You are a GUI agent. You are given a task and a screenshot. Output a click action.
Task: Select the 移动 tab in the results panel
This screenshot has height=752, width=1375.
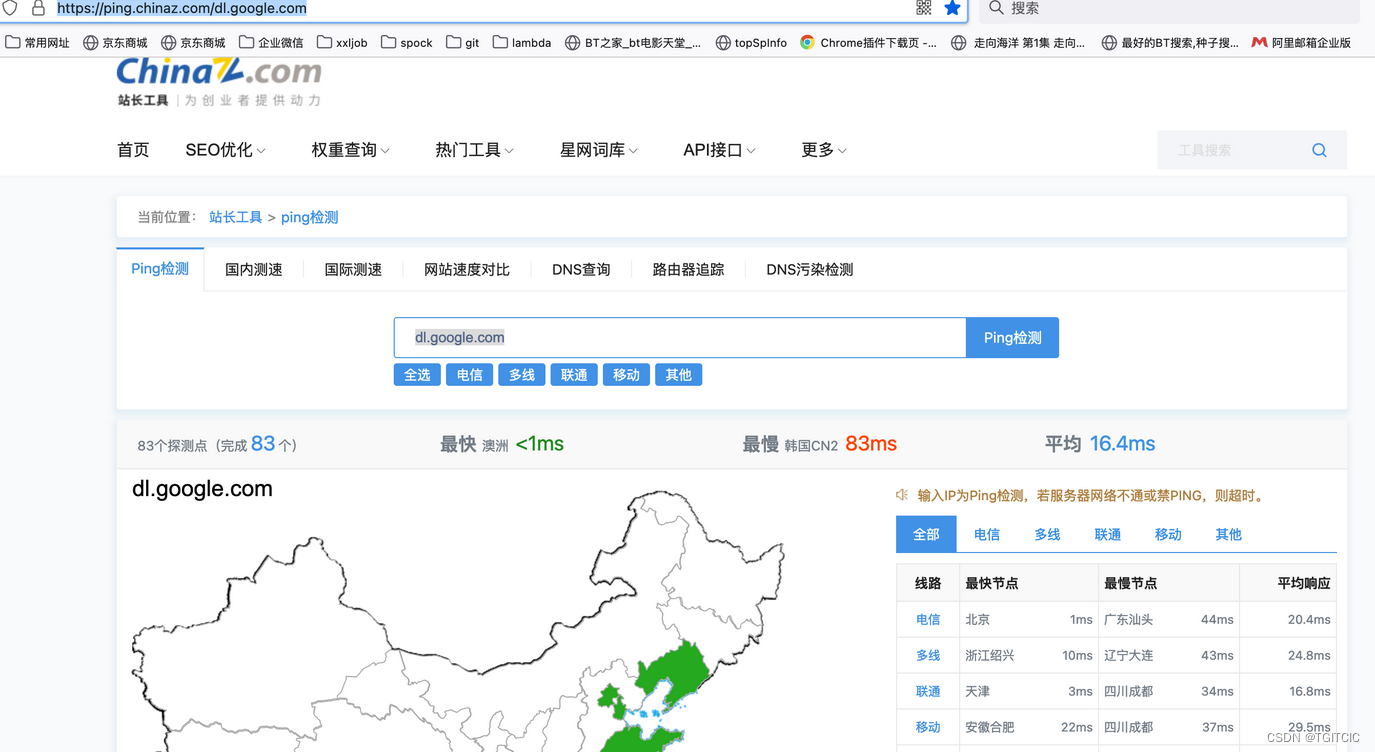(1168, 534)
